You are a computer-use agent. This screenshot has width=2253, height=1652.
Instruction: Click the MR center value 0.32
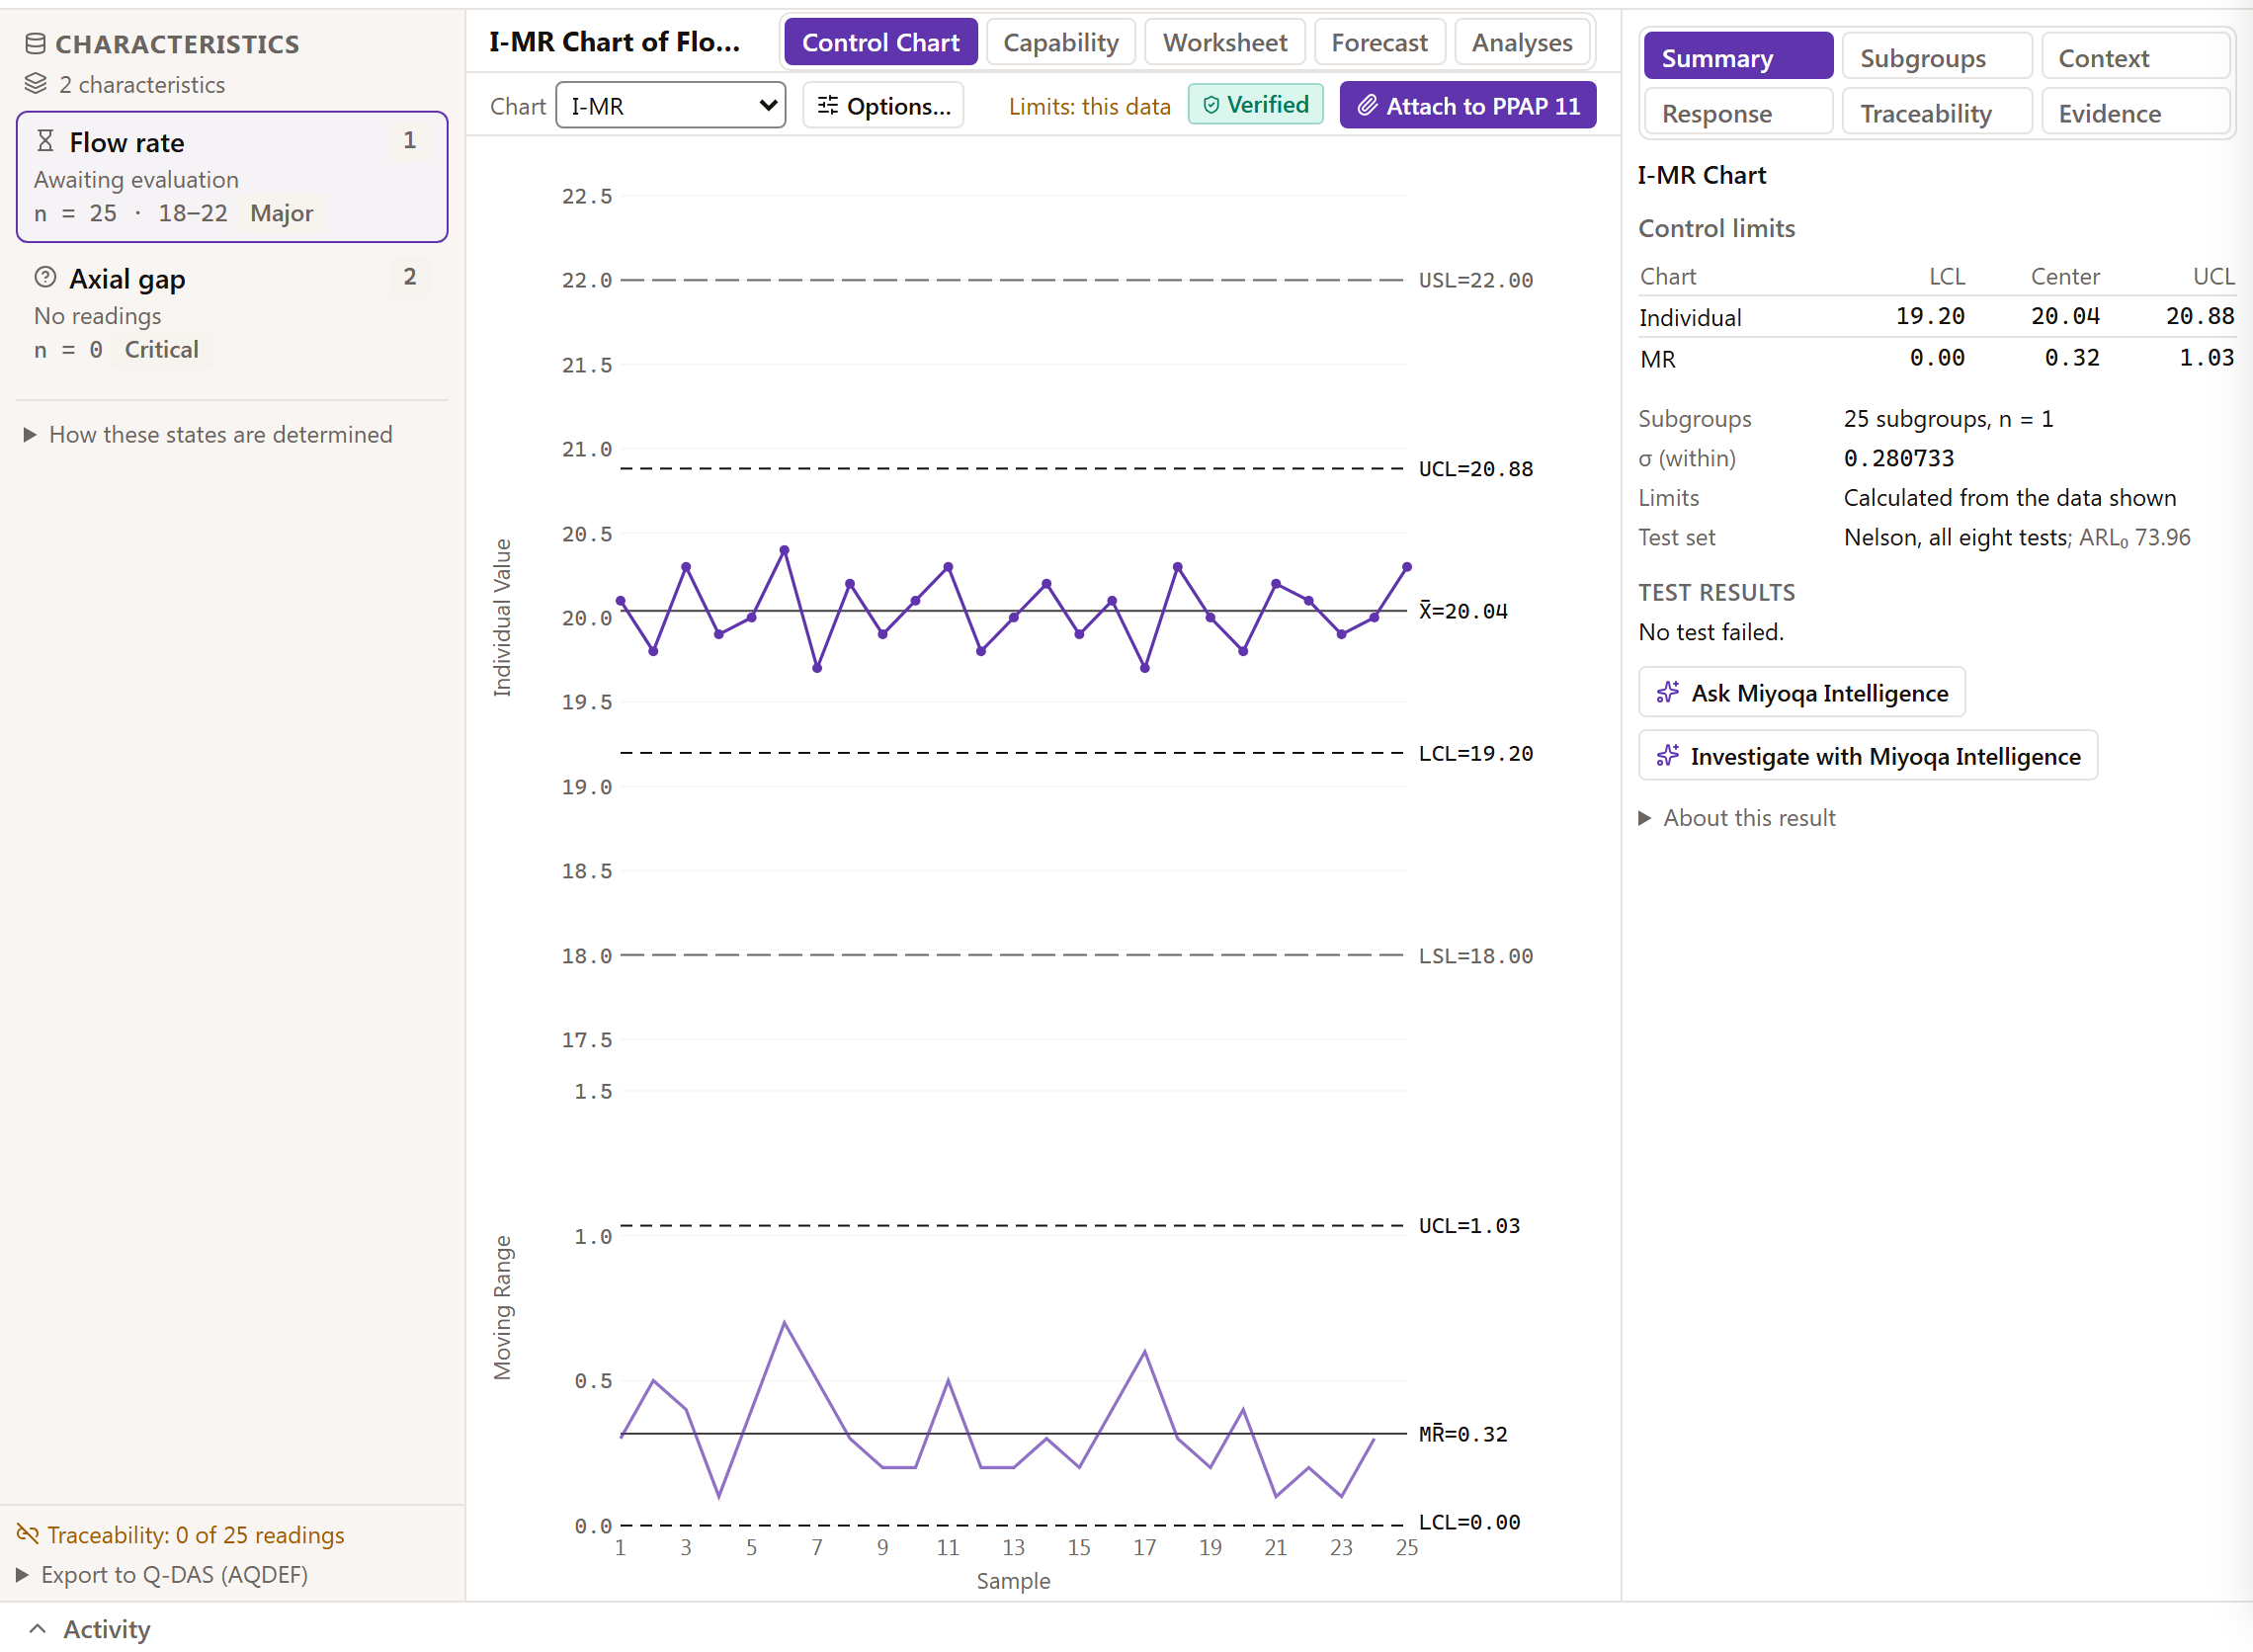2071,357
